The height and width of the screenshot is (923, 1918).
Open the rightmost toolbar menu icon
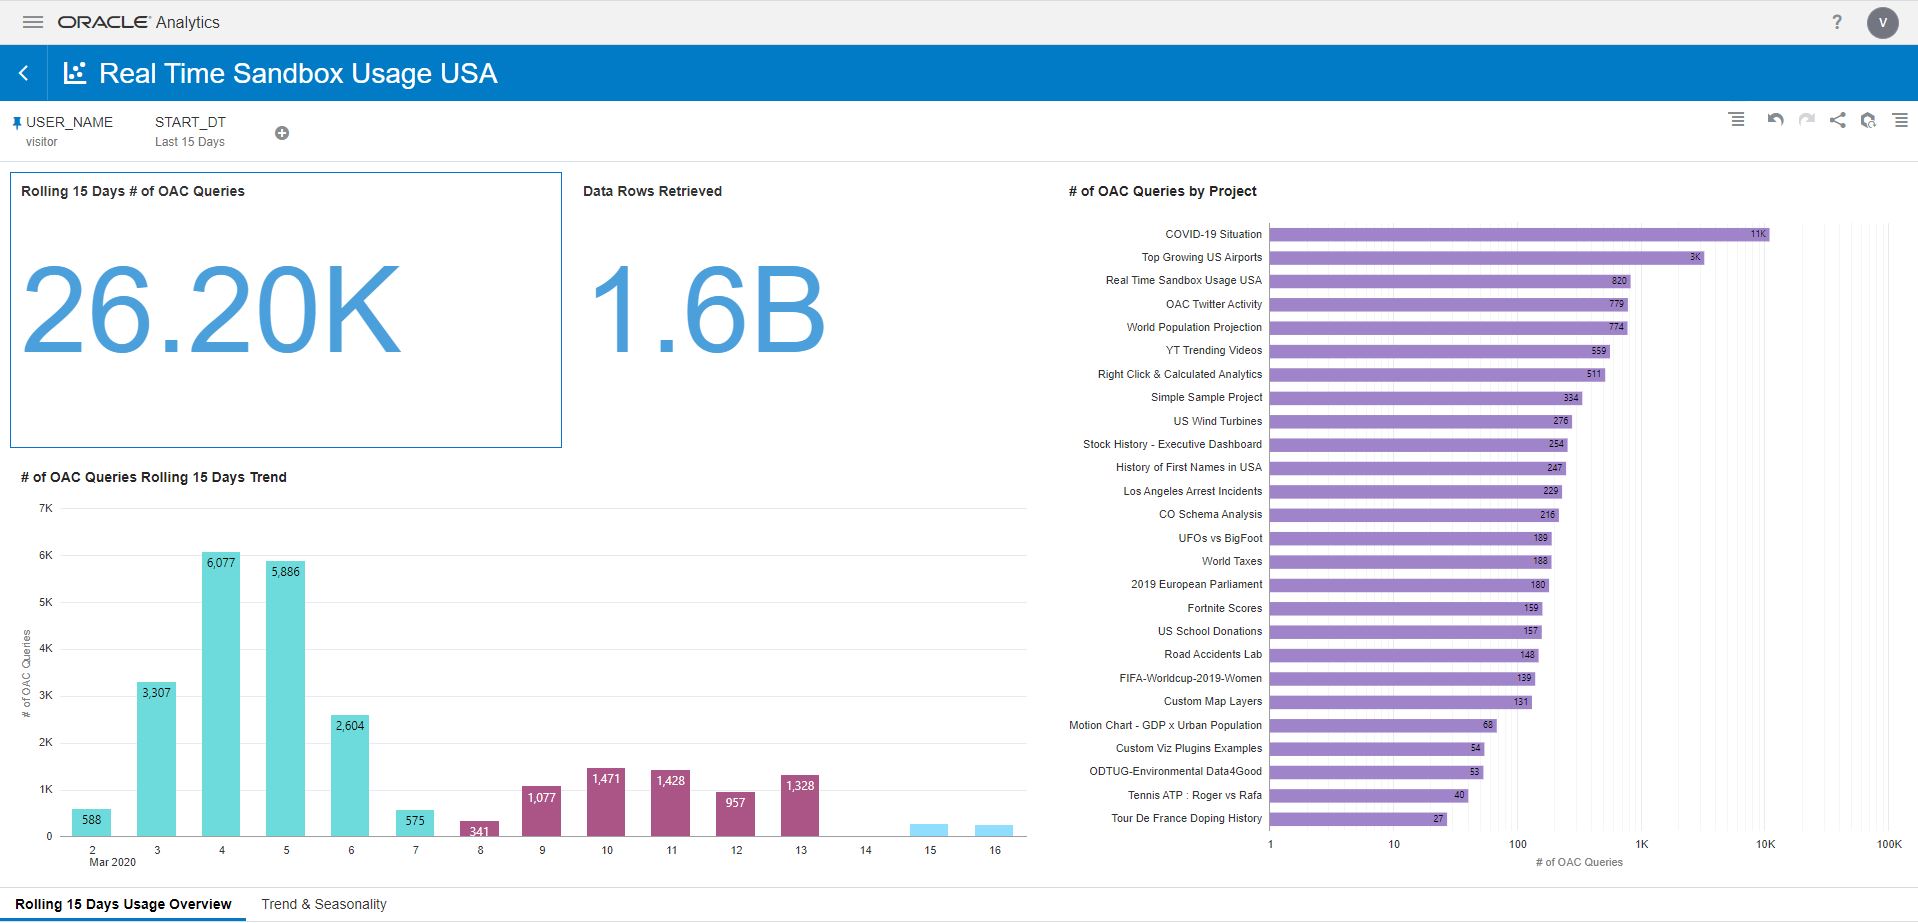pyautogui.click(x=1900, y=120)
